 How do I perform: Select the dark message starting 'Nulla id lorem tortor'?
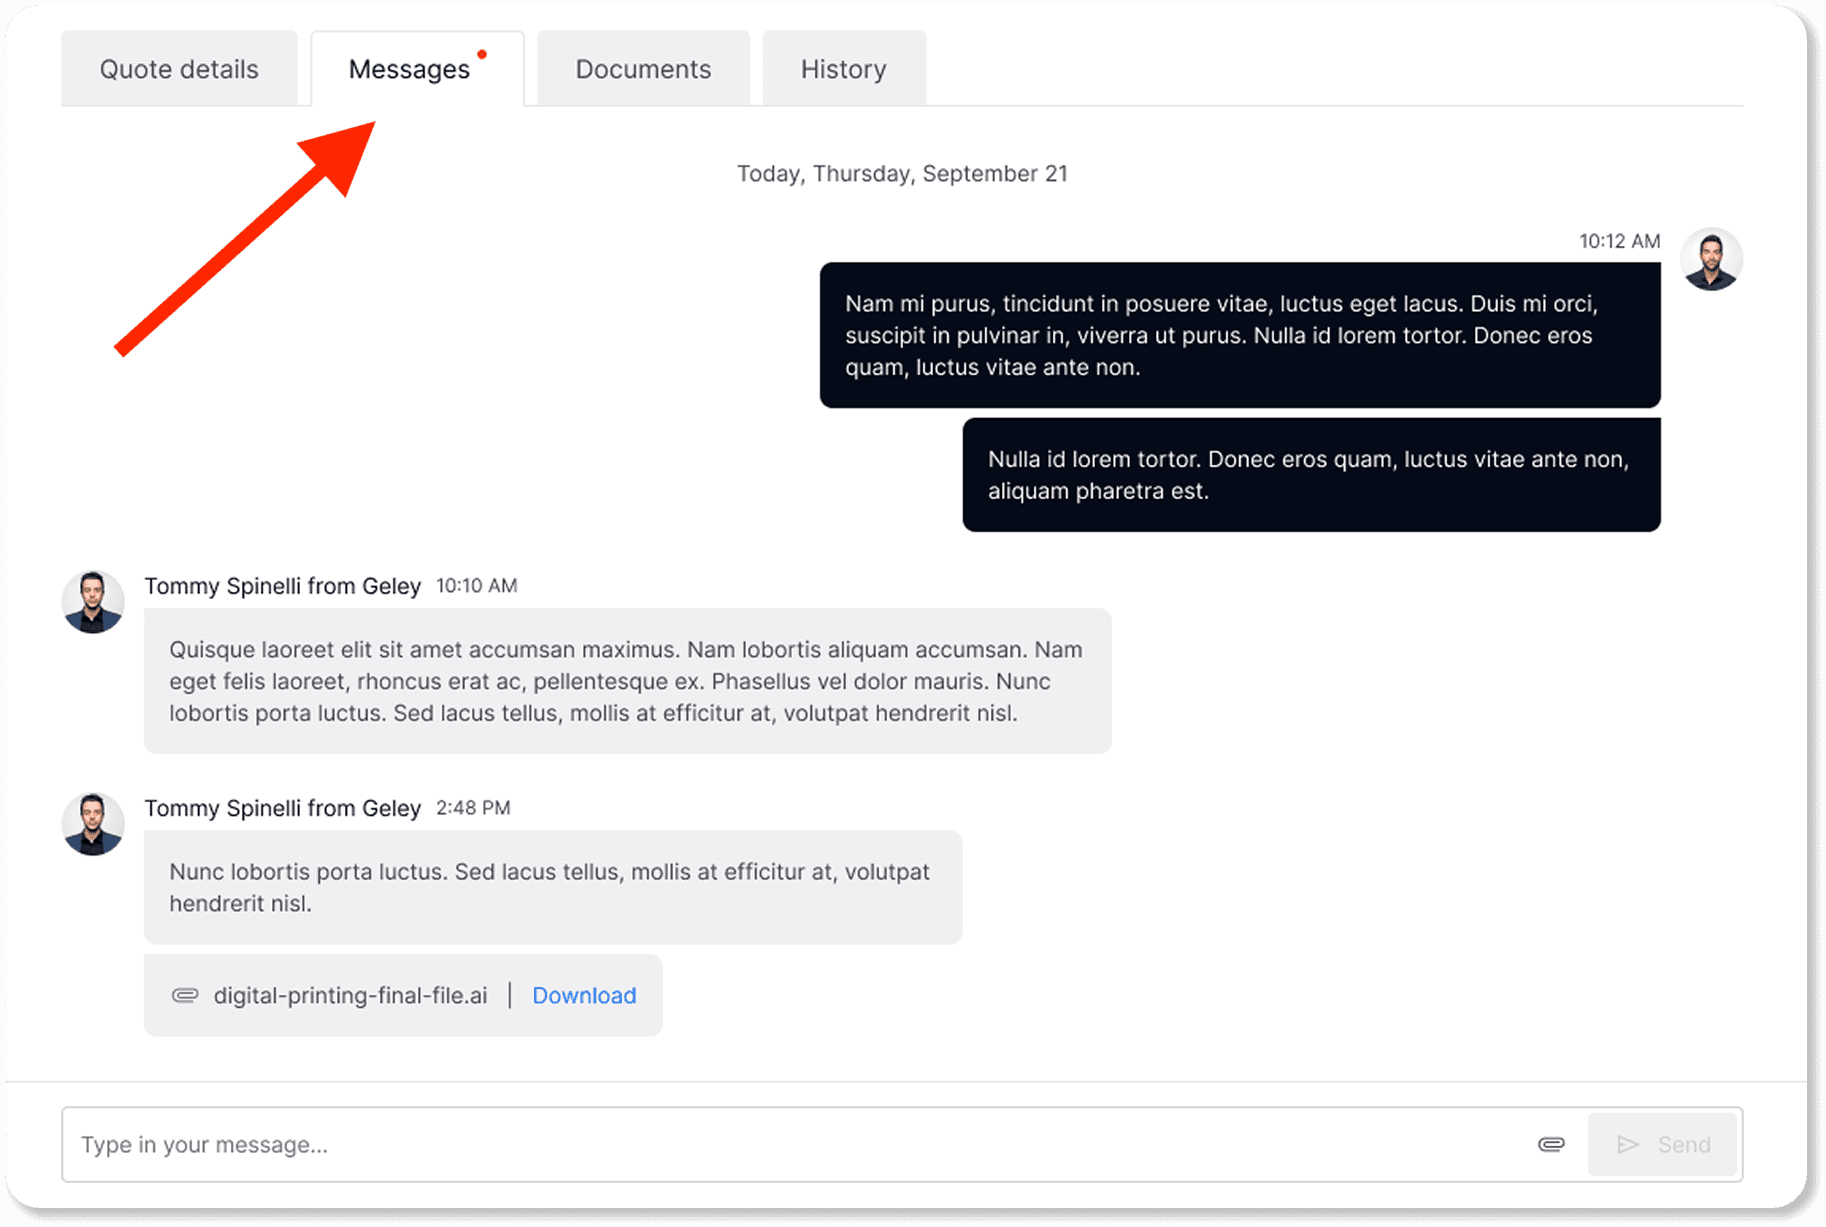coord(1311,475)
